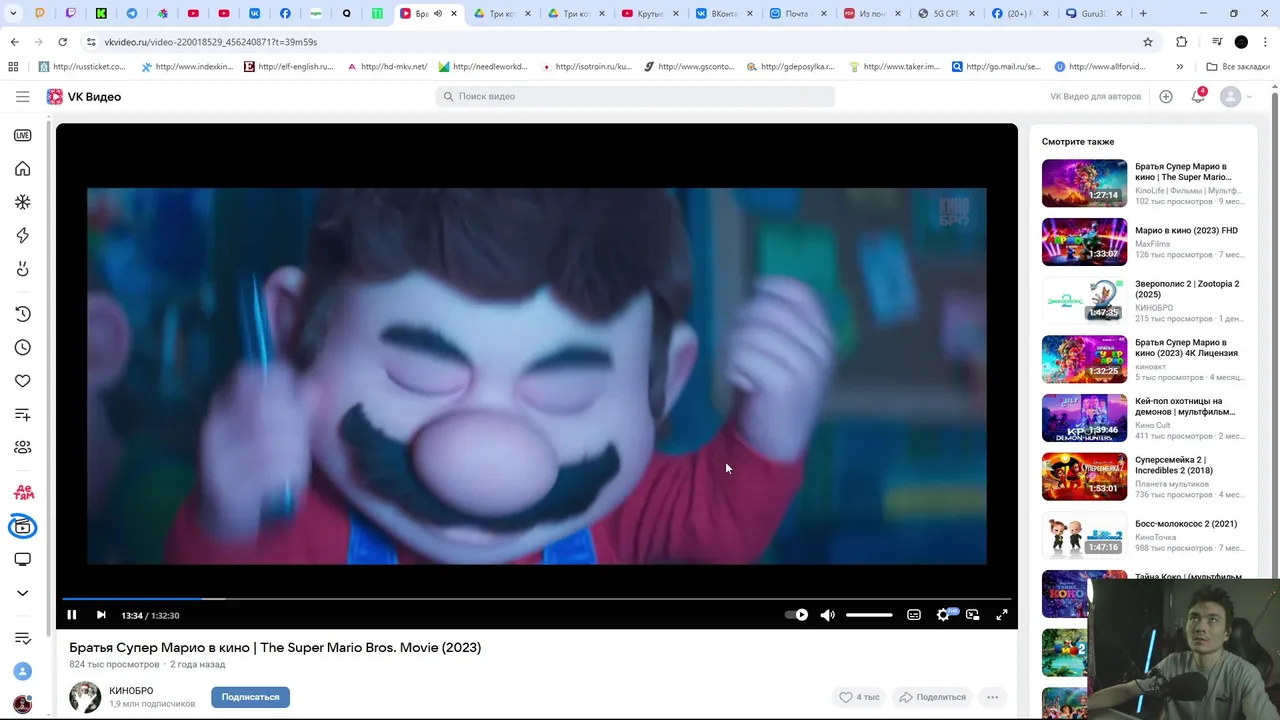The height and width of the screenshot is (720, 1280).
Task: Open the profile avatar dropdown in header
Action: 1235,96
